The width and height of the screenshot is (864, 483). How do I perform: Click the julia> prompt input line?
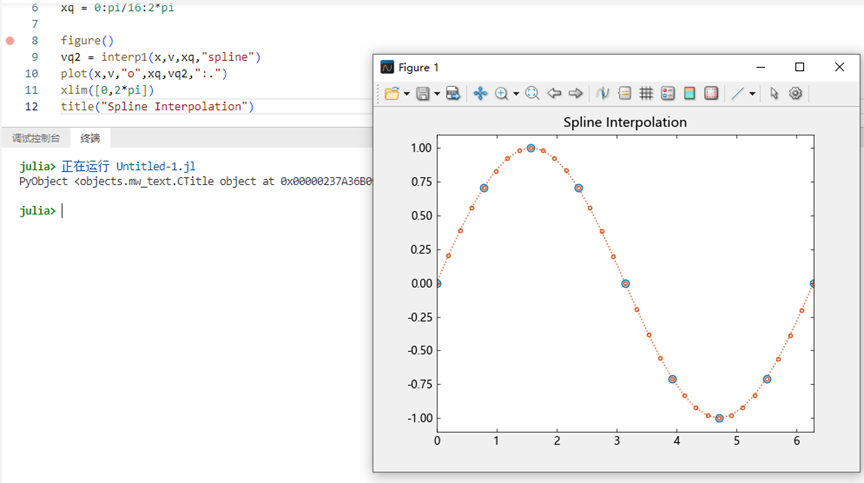(x=62, y=211)
